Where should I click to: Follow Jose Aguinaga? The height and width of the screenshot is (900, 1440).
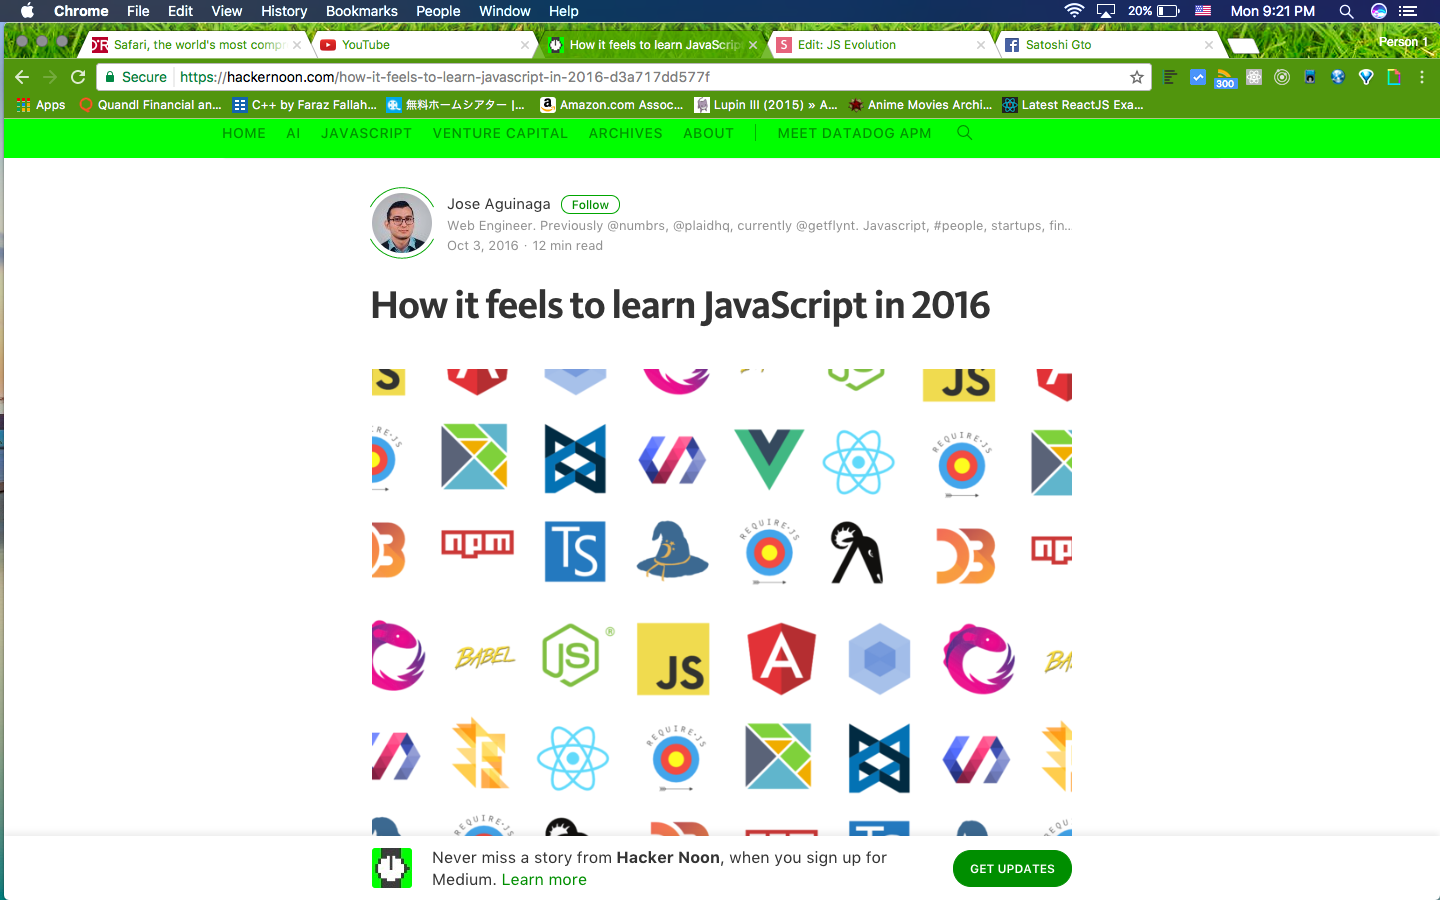[590, 204]
